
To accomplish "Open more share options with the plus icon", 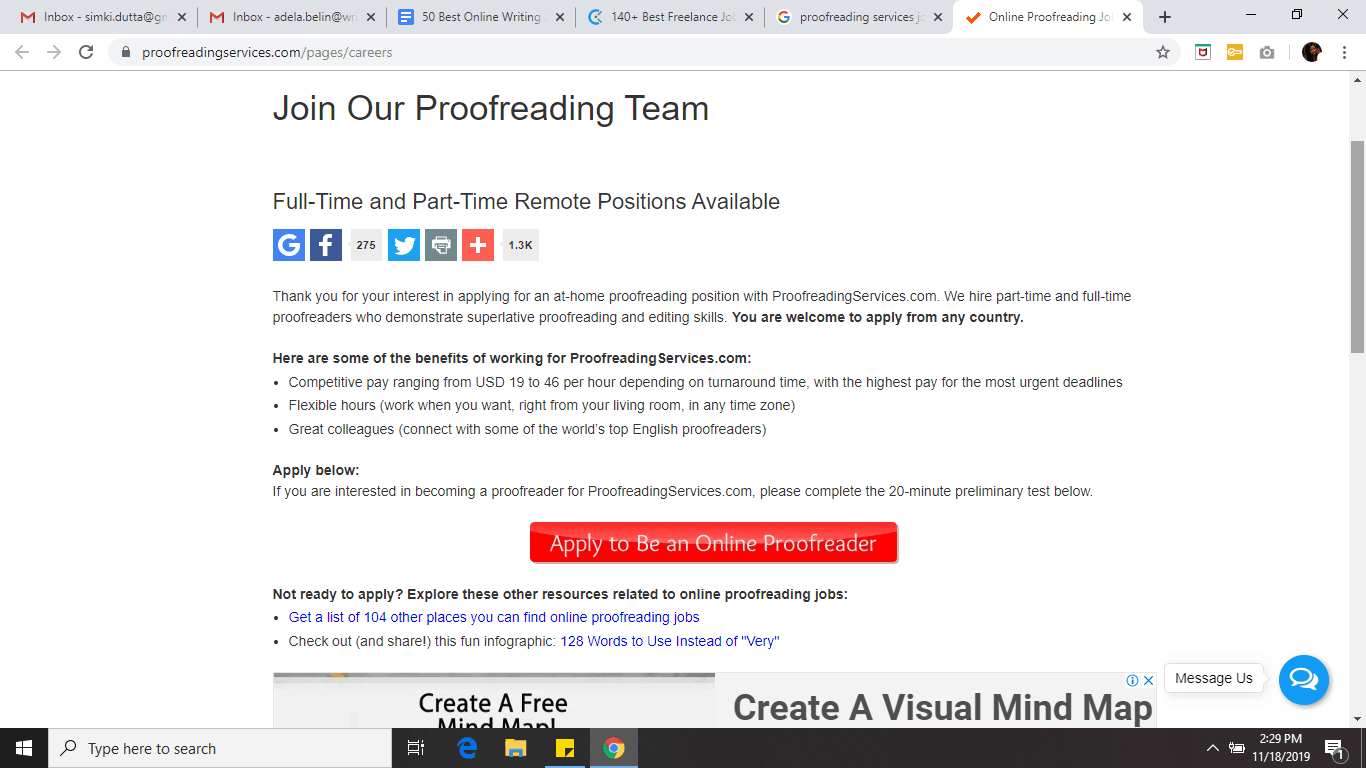I will click(478, 245).
